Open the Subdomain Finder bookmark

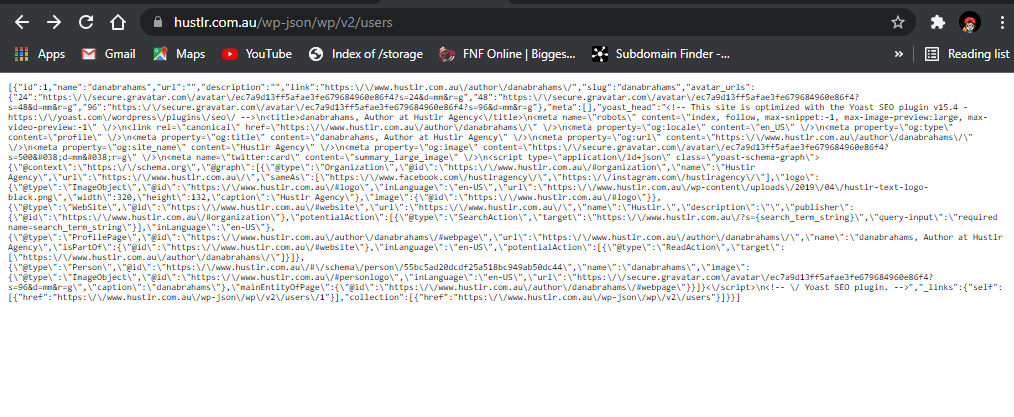[x=660, y=54]
